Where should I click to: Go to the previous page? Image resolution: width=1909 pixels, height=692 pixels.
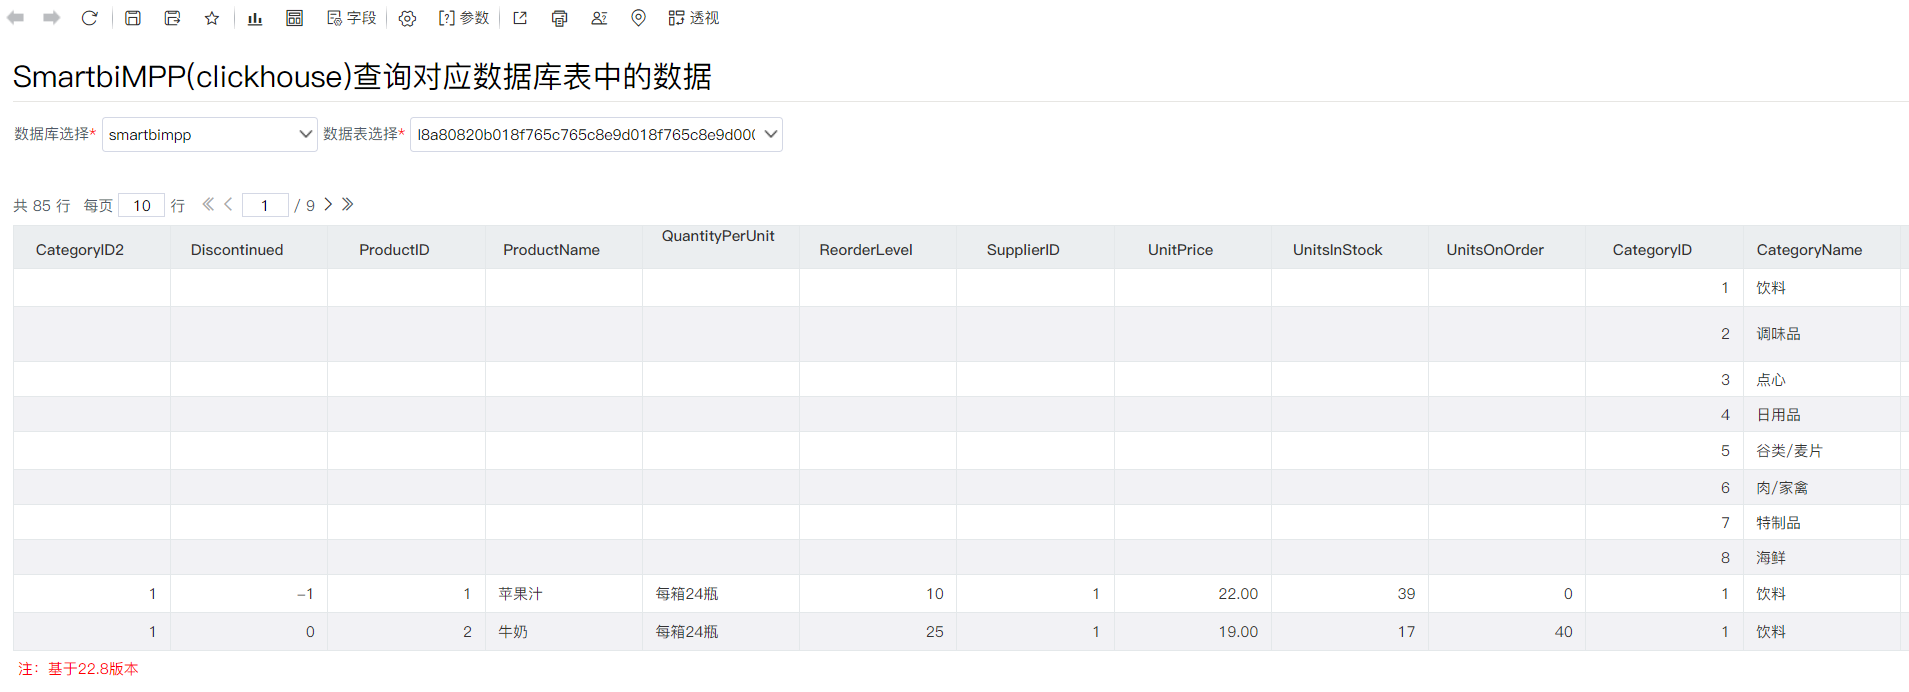(x=229, y=204)
